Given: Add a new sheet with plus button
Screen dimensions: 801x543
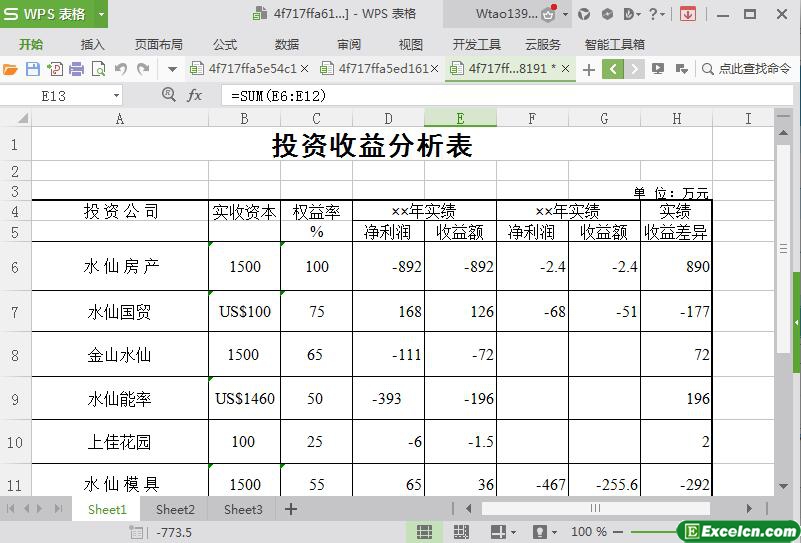Looking at the screenshot, I should [291, 509].
